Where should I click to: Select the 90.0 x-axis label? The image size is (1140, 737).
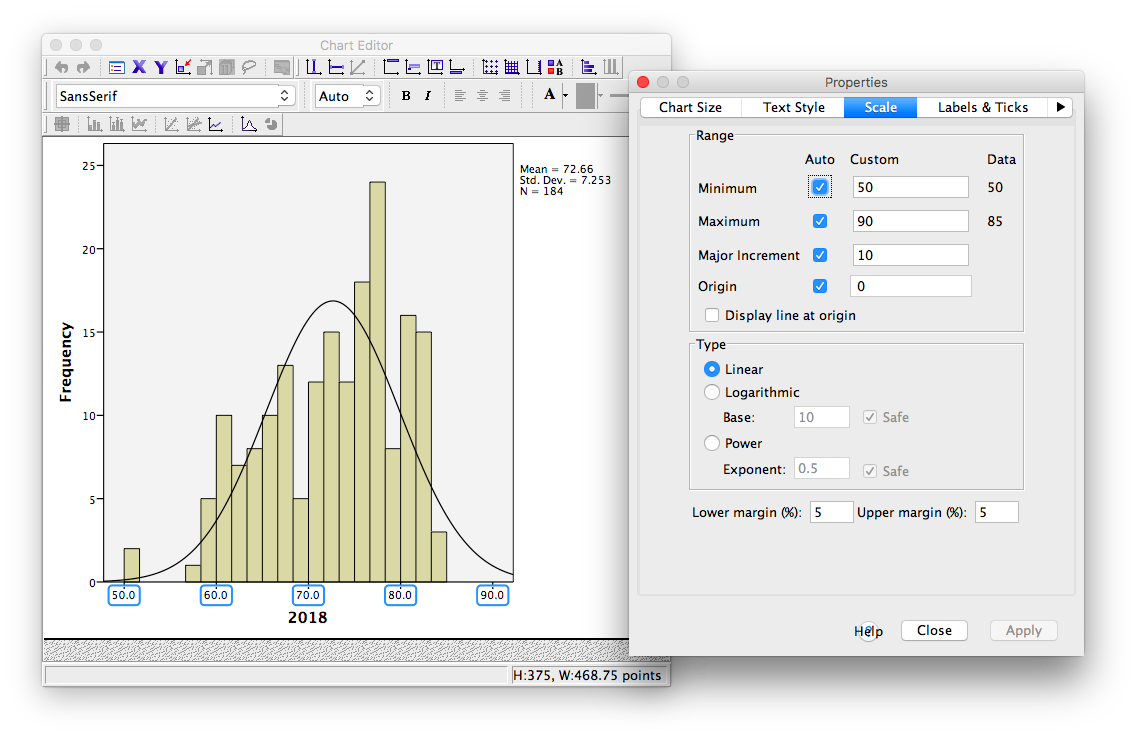[492, 595]
